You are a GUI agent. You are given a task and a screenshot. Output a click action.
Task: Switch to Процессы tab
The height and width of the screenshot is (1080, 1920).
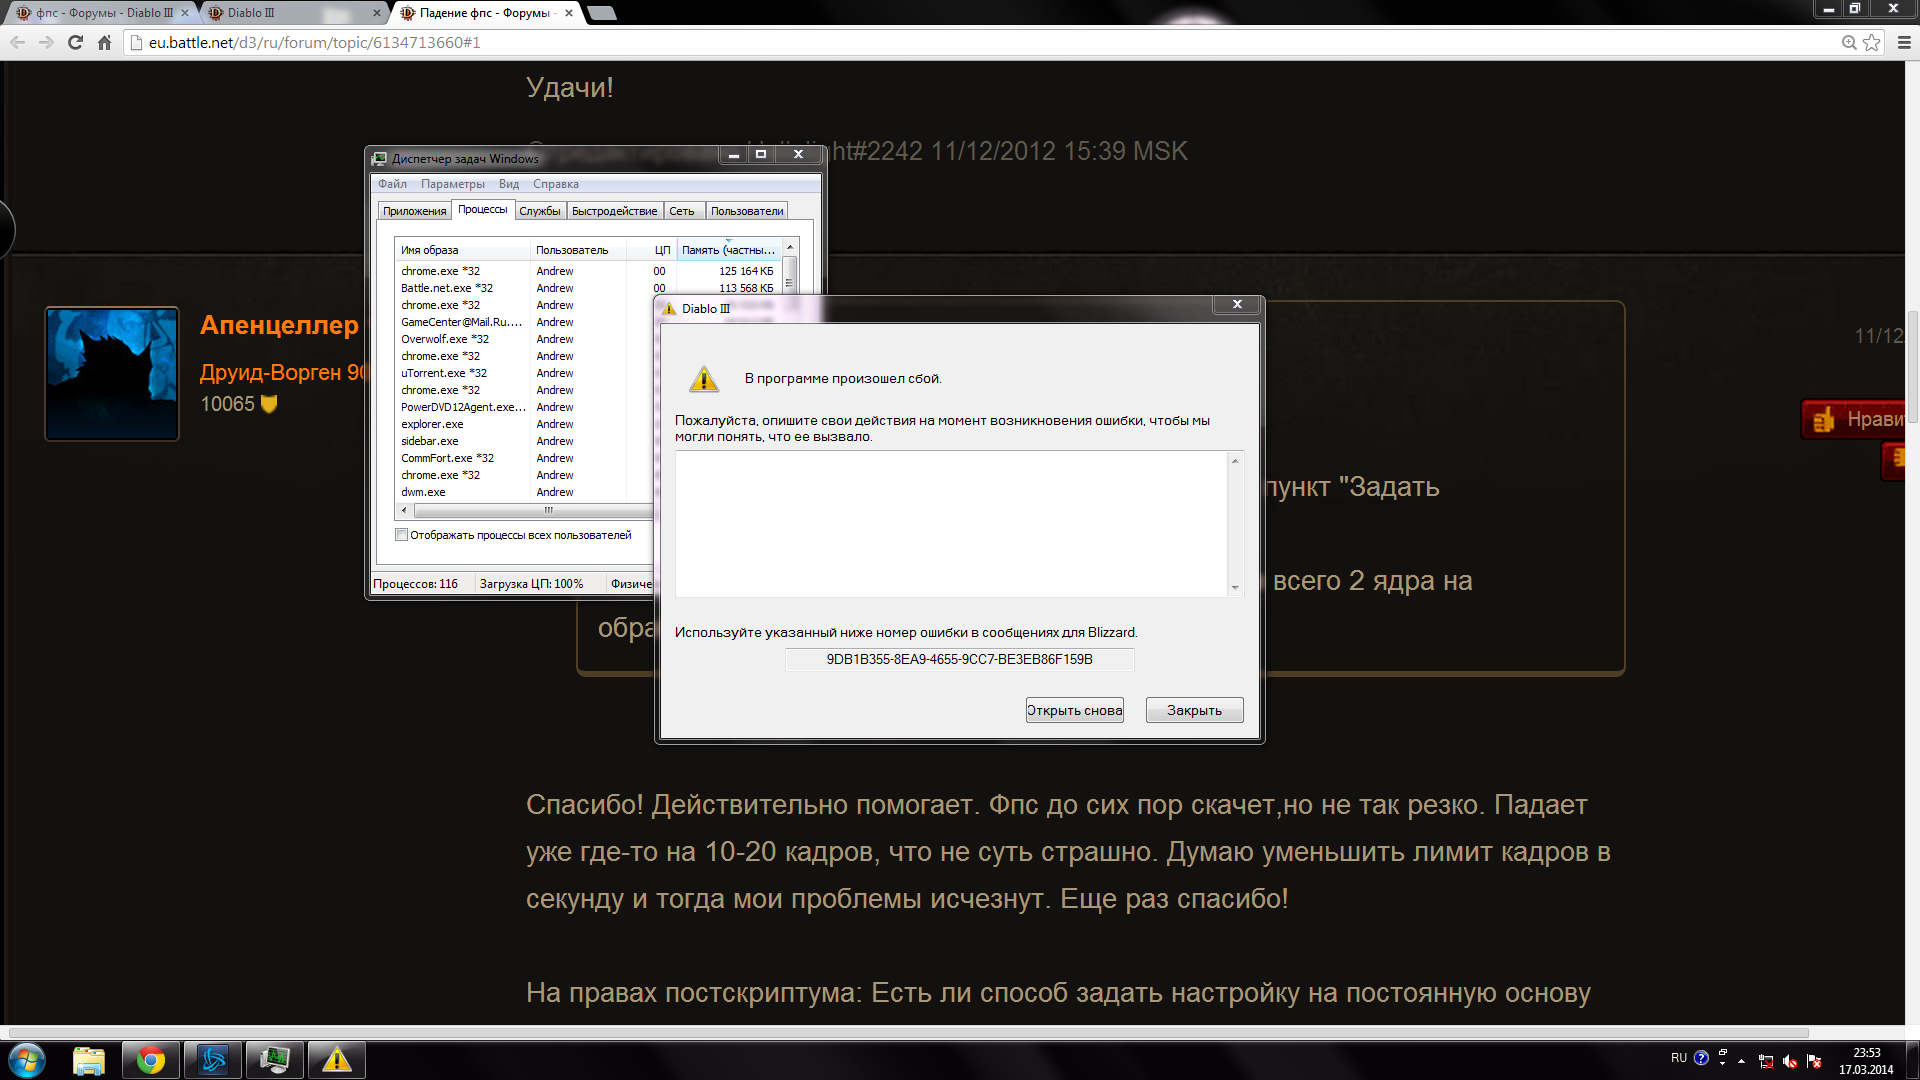pos(483,209)
